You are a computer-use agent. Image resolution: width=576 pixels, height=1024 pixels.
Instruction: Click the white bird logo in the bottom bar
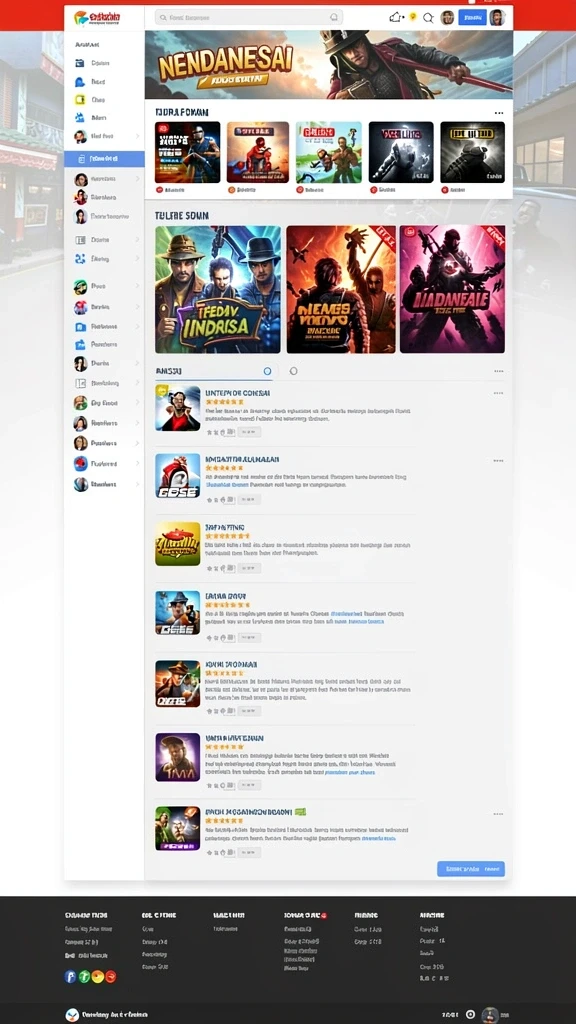(72, 1014)
